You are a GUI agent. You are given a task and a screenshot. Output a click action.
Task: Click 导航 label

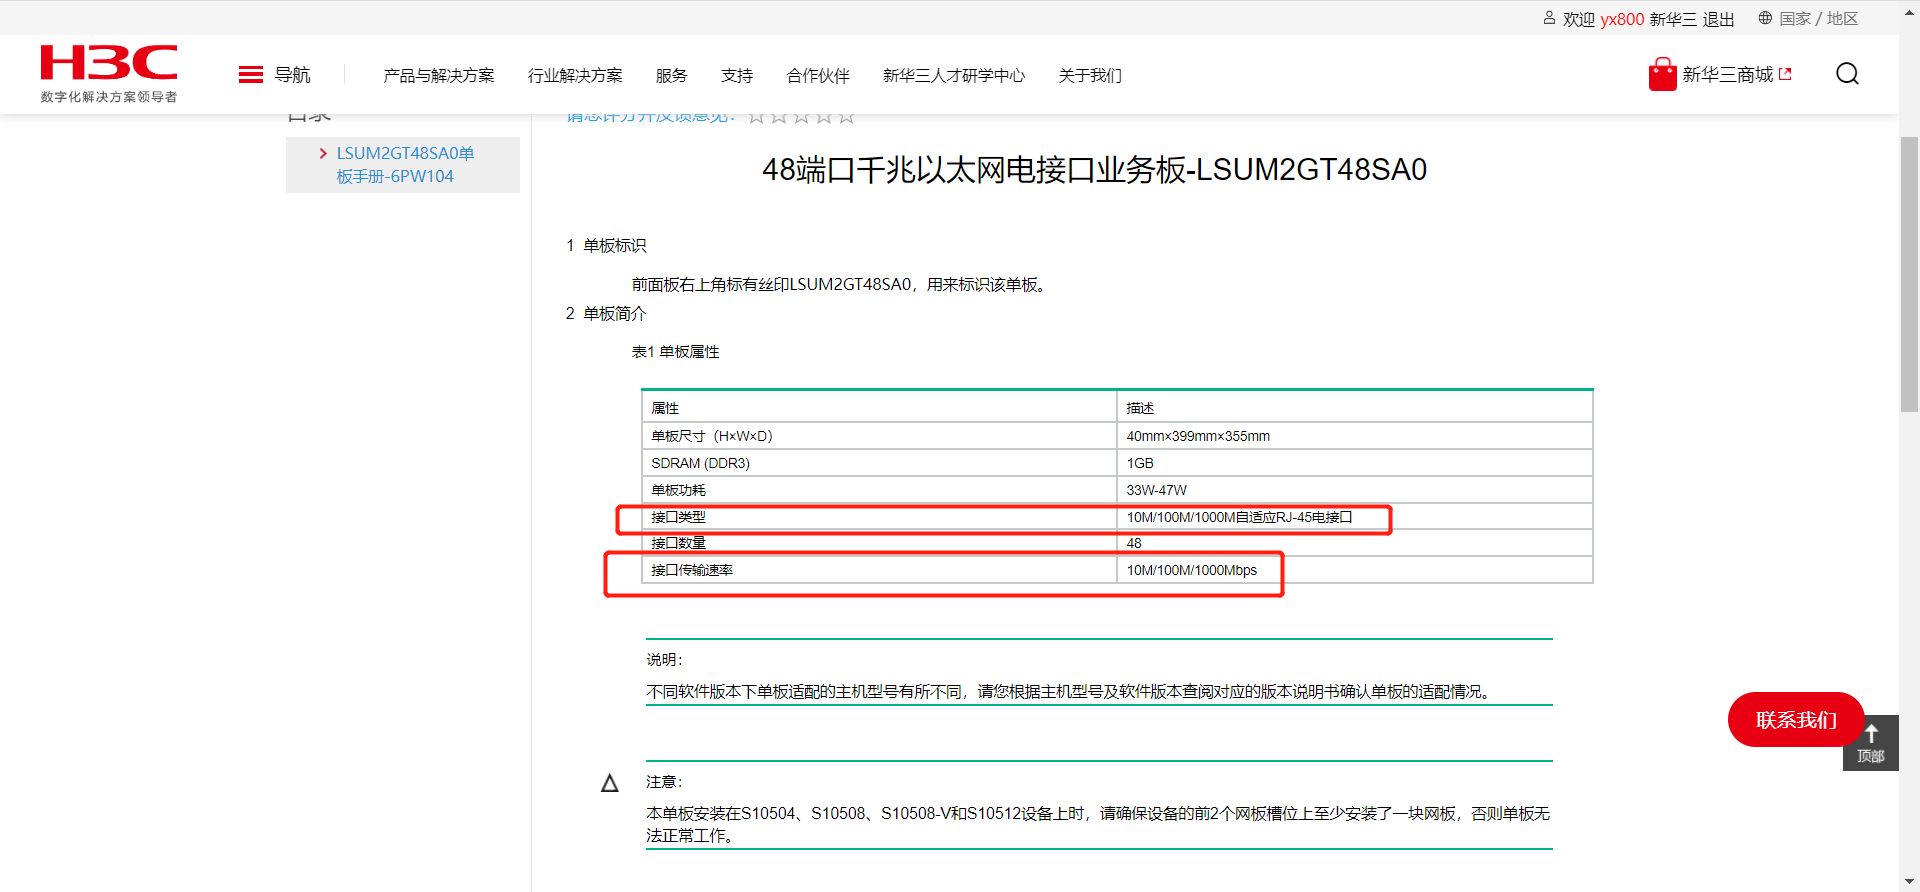[x=293, y=75]
